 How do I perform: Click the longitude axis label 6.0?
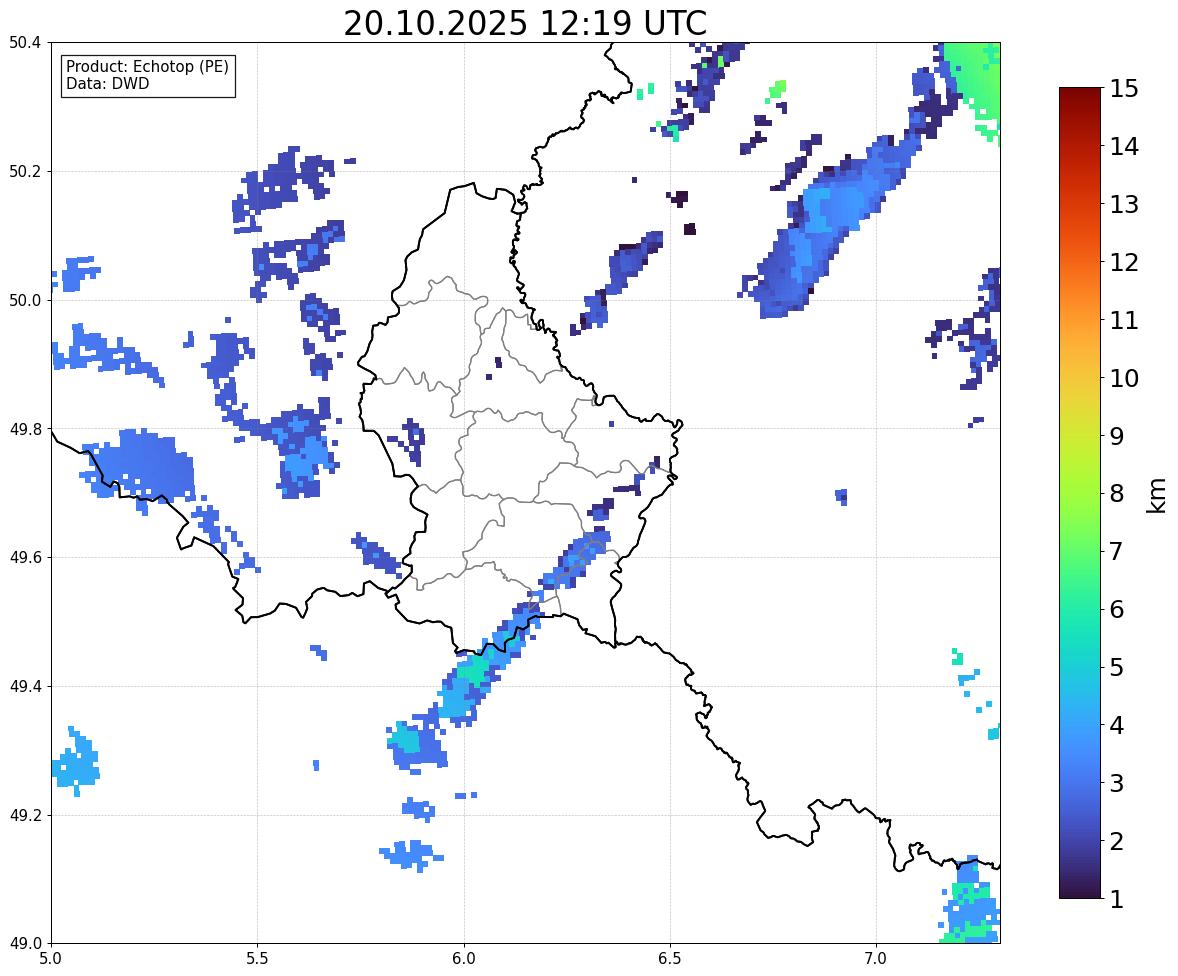coord(464,959)
